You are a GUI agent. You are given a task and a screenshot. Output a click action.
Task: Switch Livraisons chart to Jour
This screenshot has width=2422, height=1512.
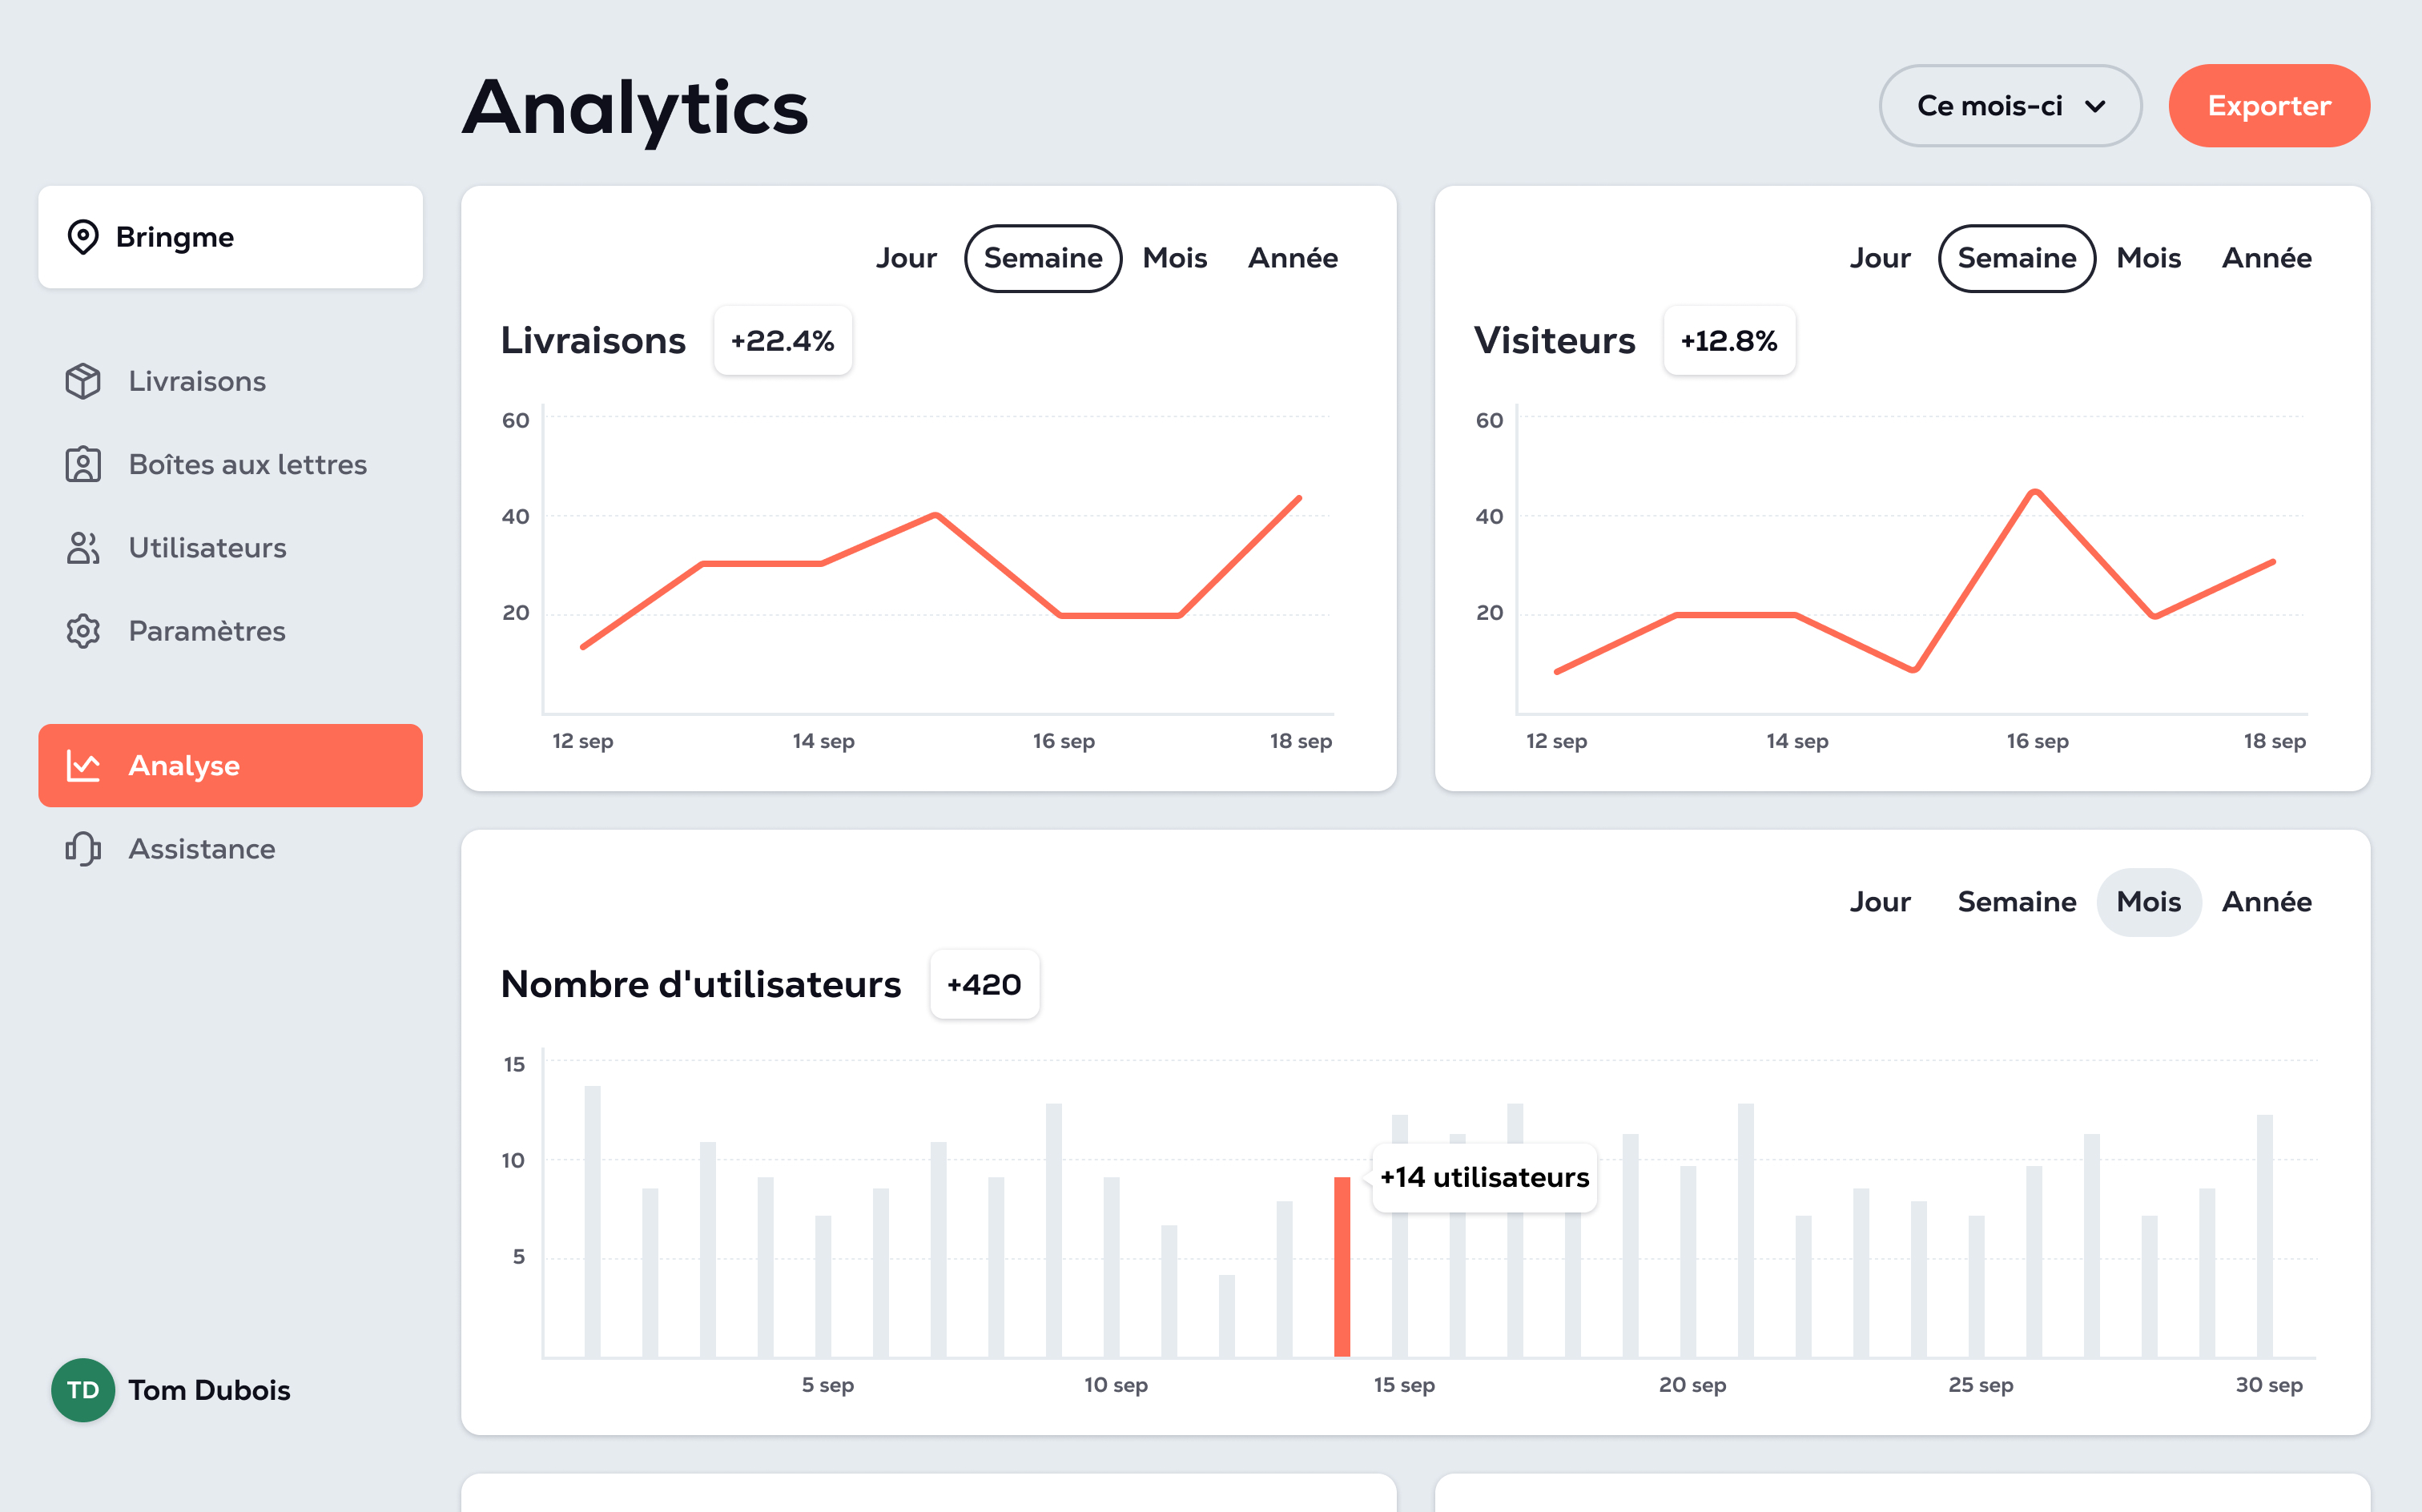[x=906, y=258]
